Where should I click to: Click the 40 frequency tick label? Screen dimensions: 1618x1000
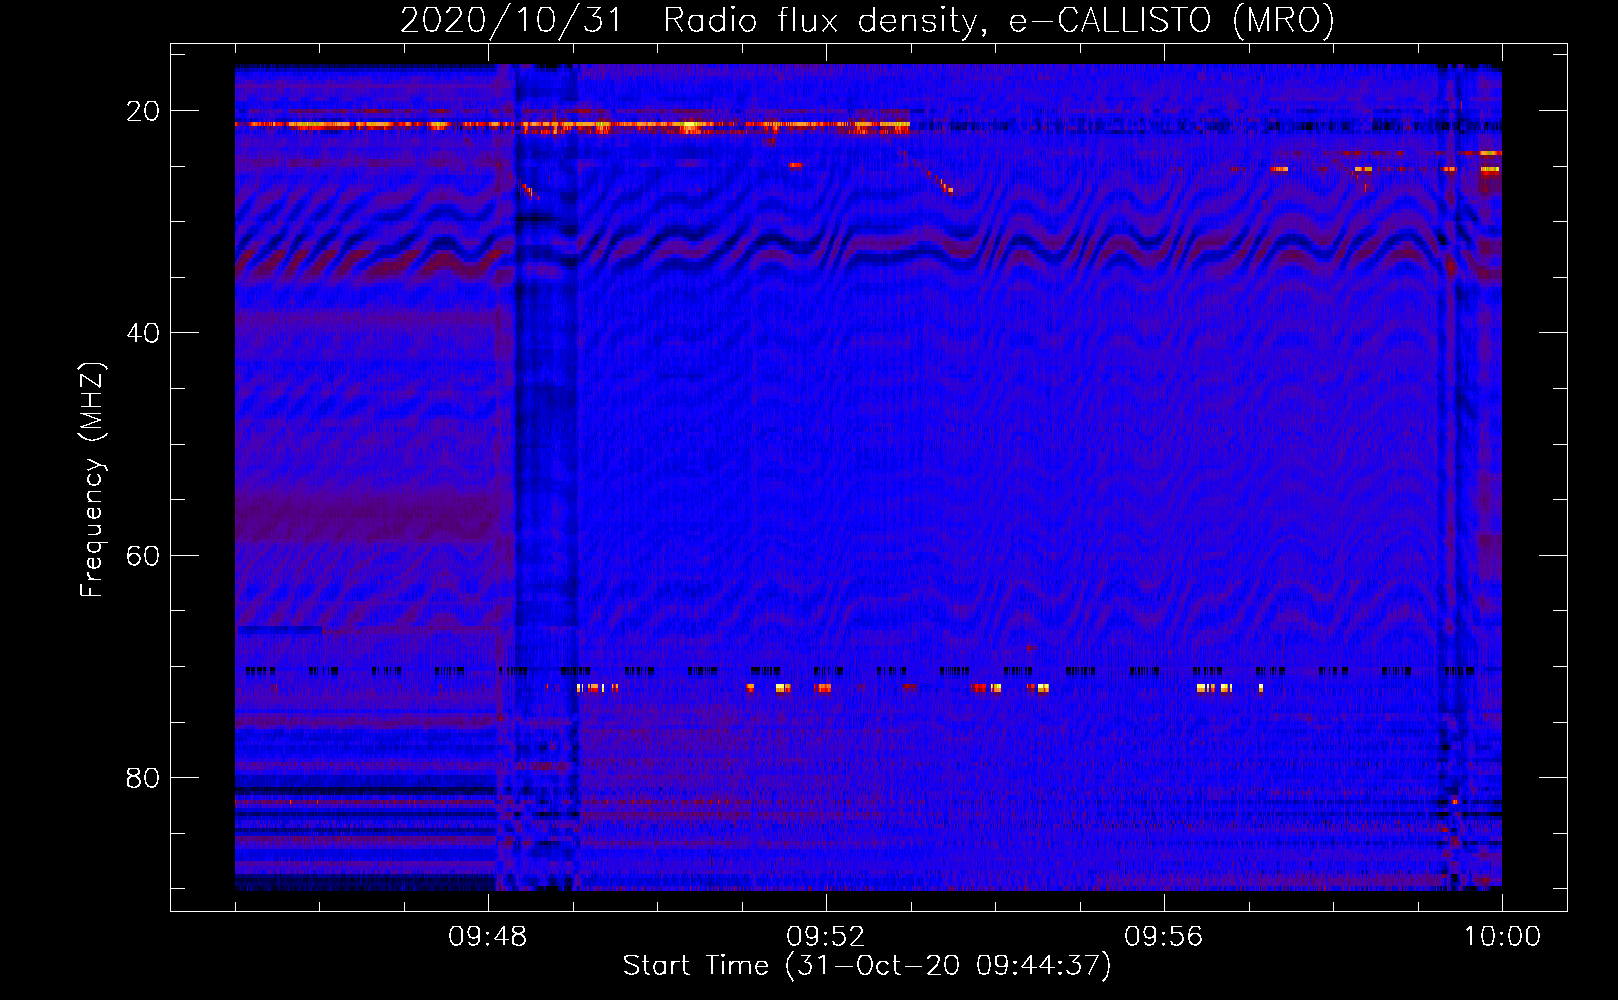coord(143,333)
